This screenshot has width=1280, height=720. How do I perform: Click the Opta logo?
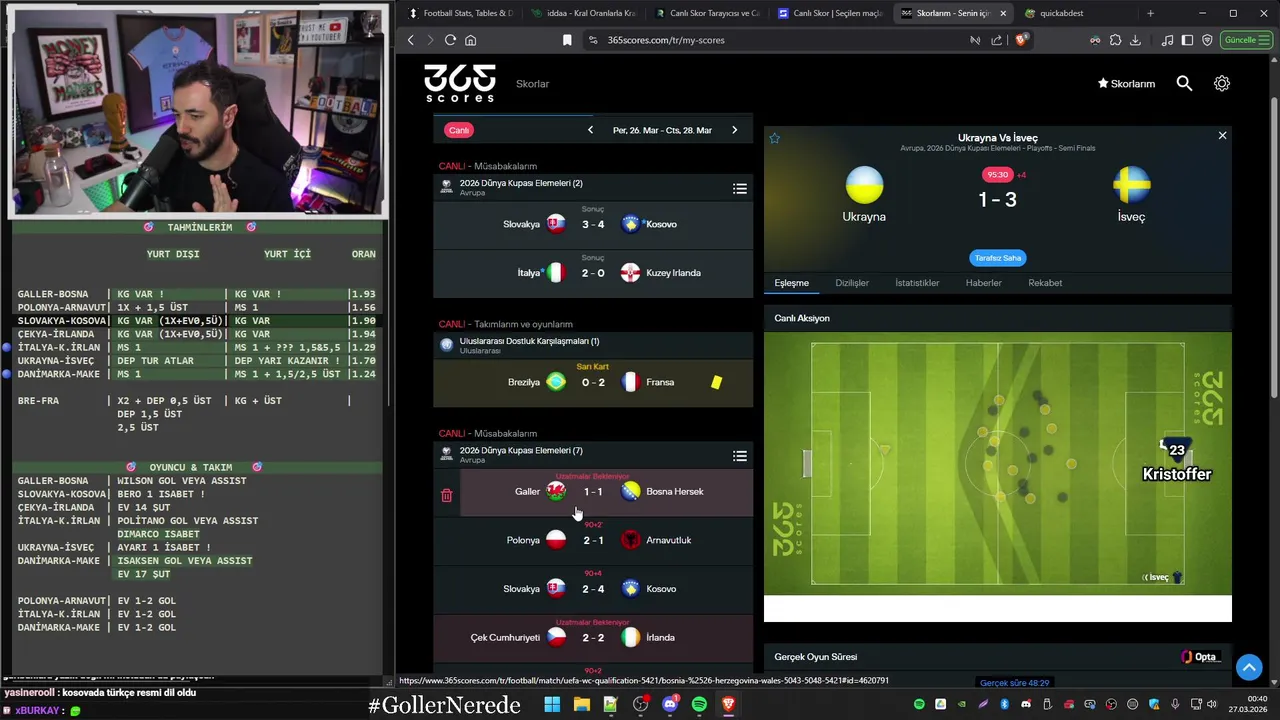pyautogui.click(x=1199, y=657)
